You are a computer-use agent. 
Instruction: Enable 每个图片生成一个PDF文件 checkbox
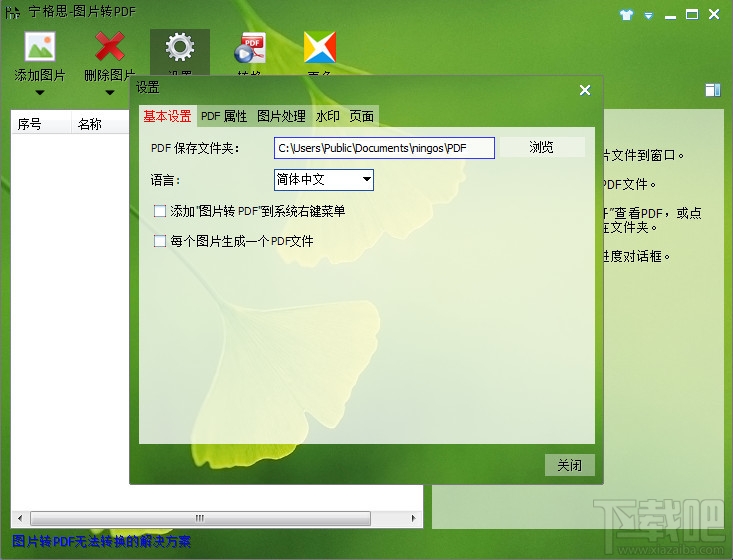(160, 241)
